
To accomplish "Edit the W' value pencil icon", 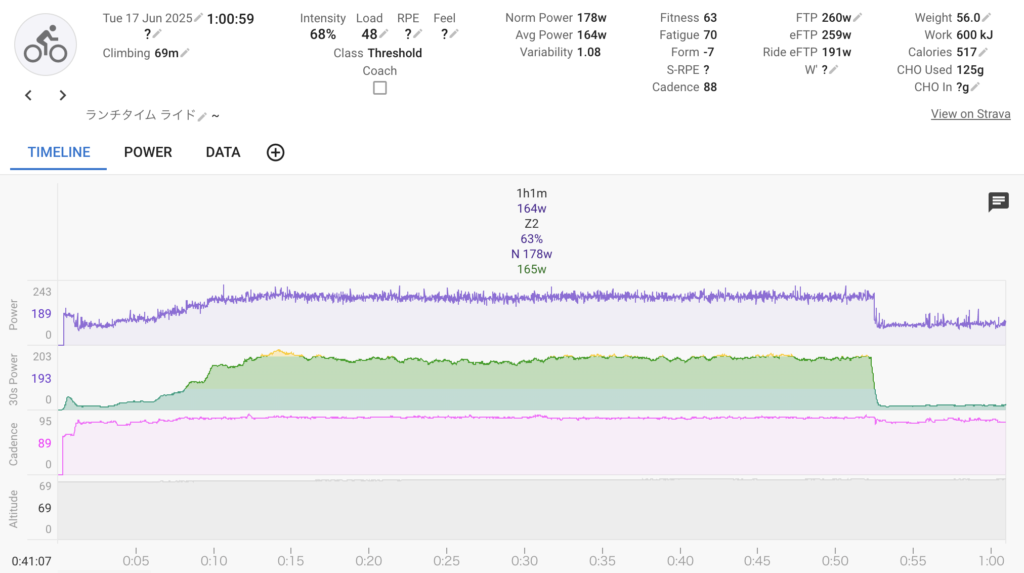I will coord(833,69).
